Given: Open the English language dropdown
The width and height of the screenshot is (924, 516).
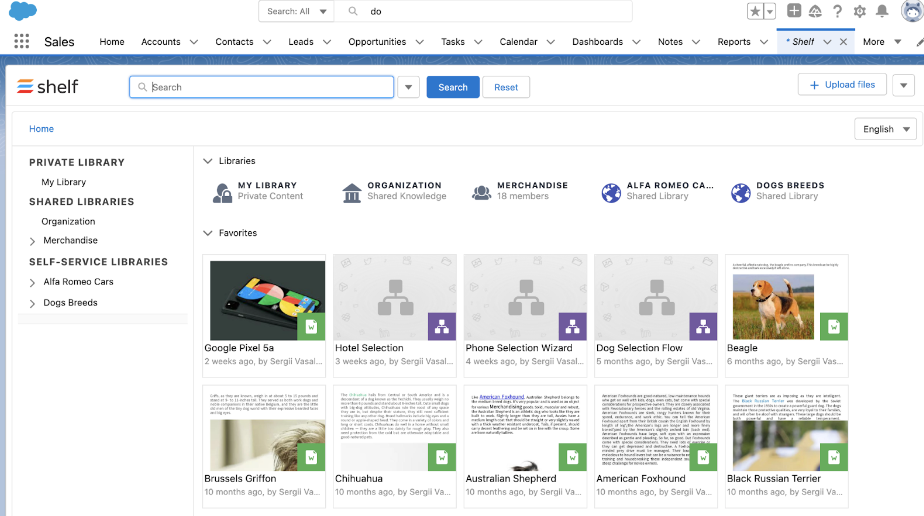Looking at the screenshot, I should tap(886, 129).
